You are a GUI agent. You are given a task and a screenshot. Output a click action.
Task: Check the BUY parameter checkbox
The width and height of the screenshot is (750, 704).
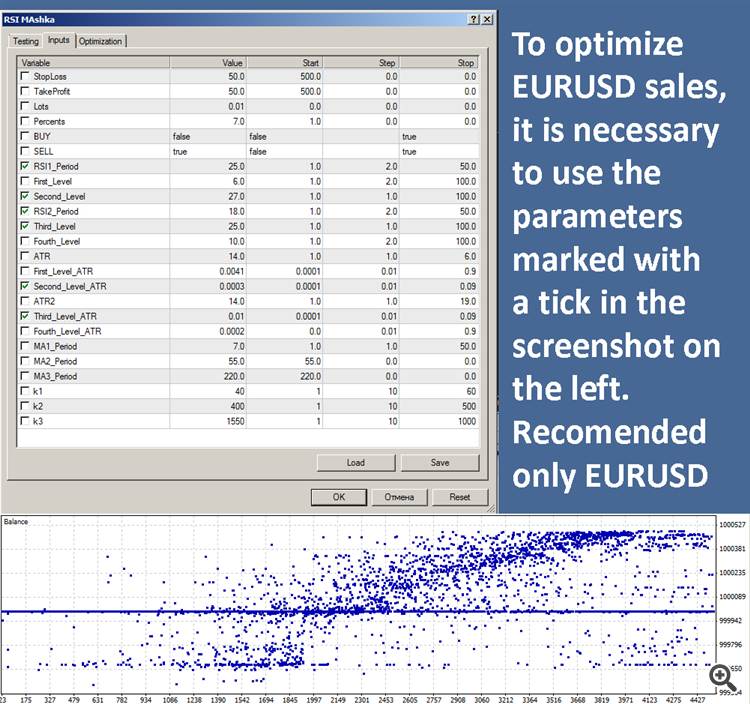25,136
